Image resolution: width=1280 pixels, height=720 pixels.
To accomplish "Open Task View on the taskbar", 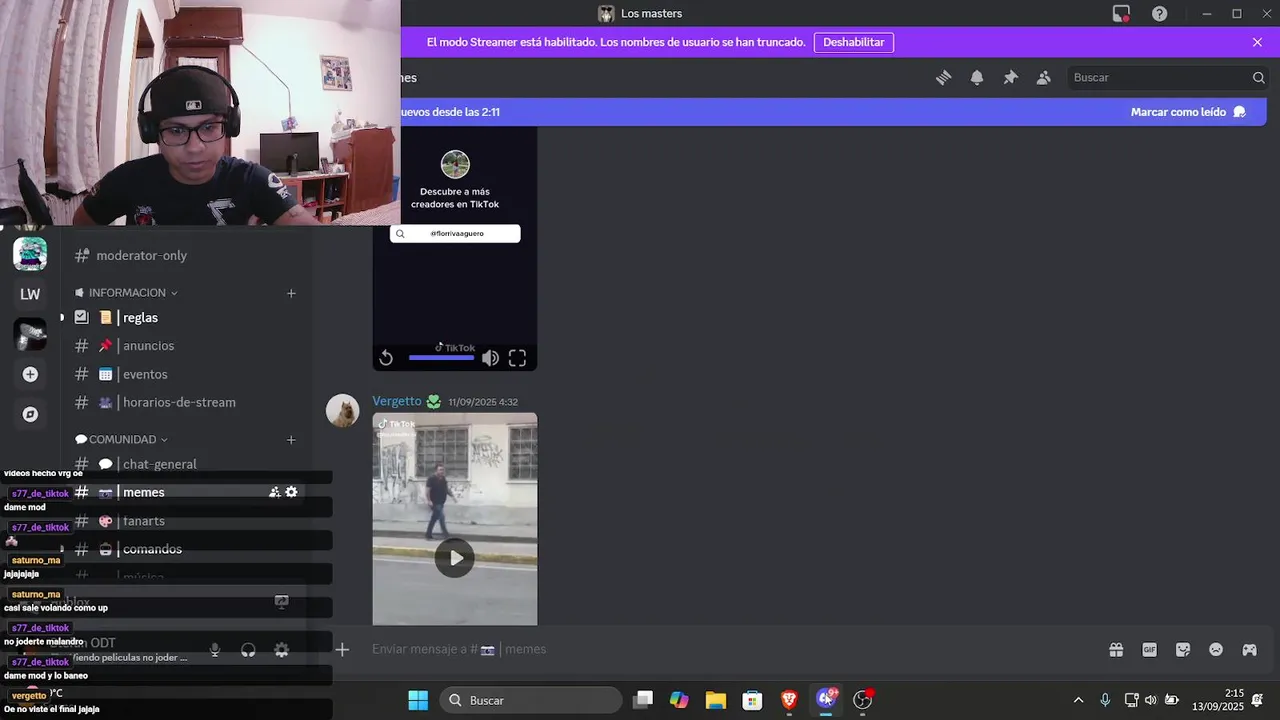I will click(x=643, y=700).
